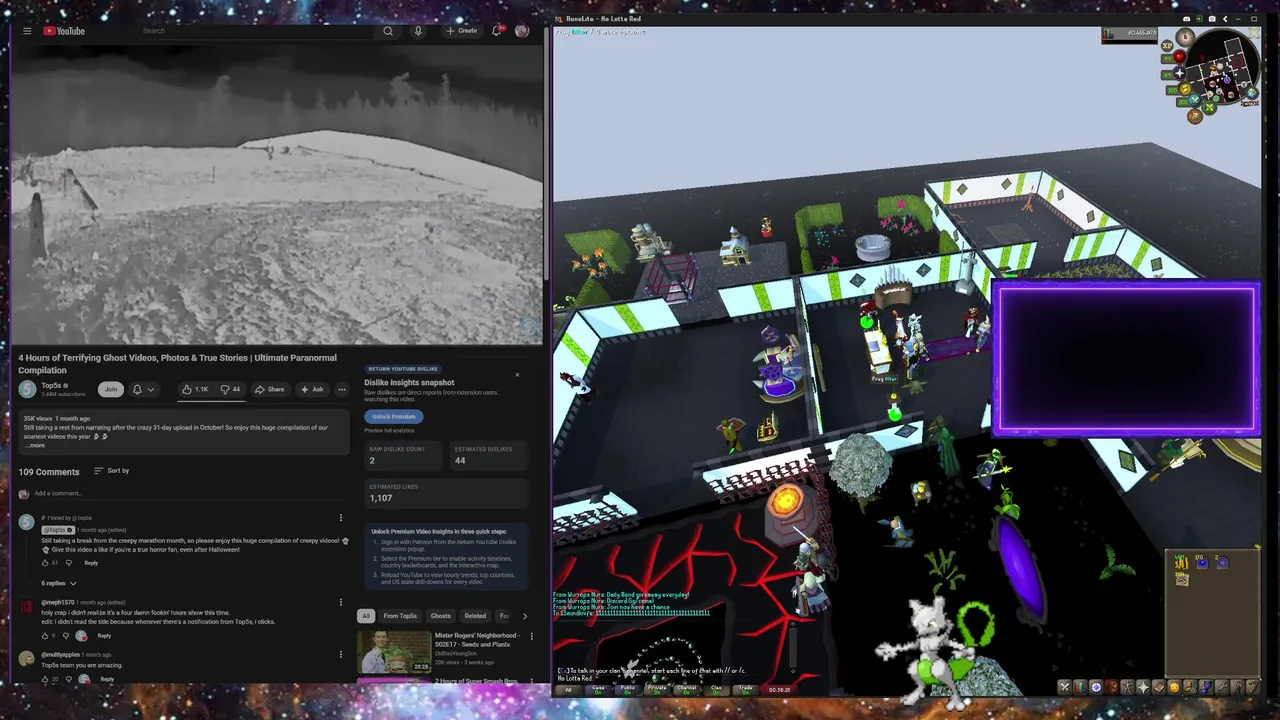Image resolution: width=1280 pixels, height=720 pixels.
Task: Expand the 6 replies thread
Action: [59, 583]
